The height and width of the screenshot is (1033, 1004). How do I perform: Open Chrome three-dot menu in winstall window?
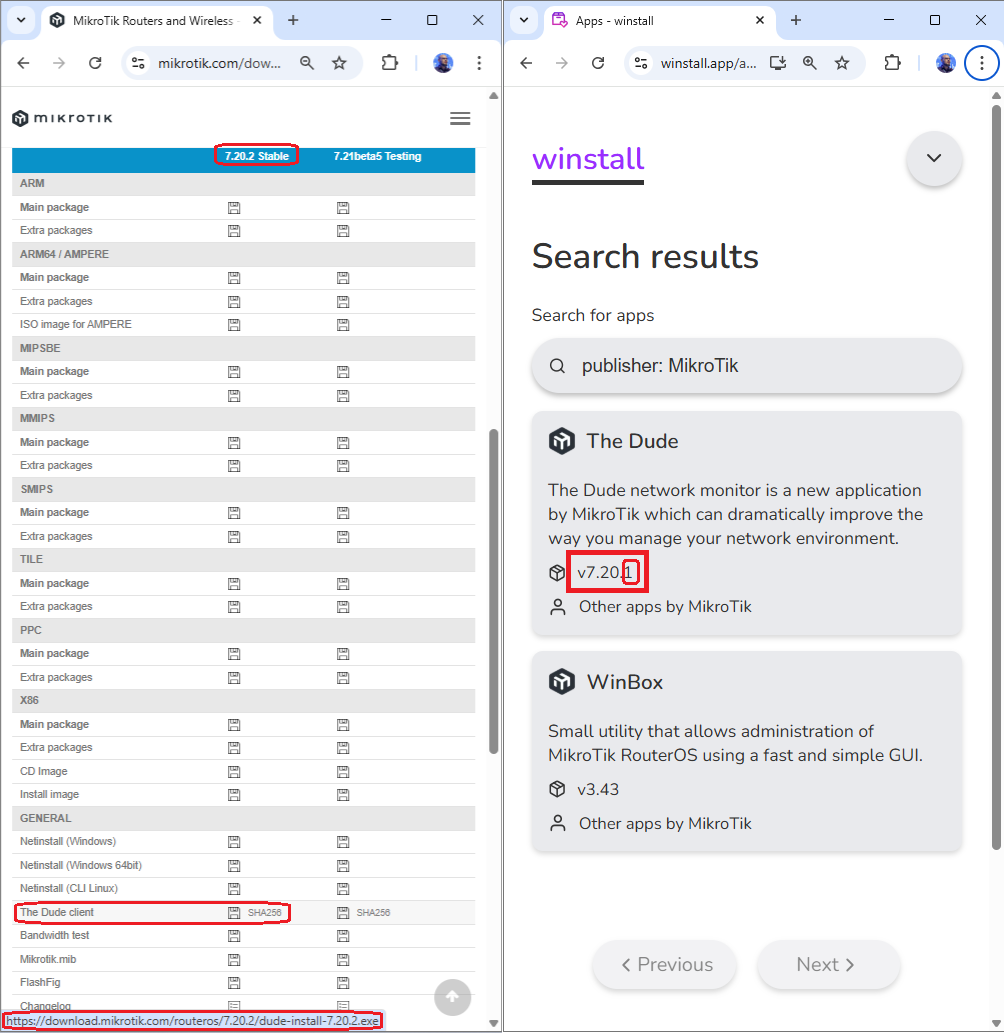tap(982, 63)
